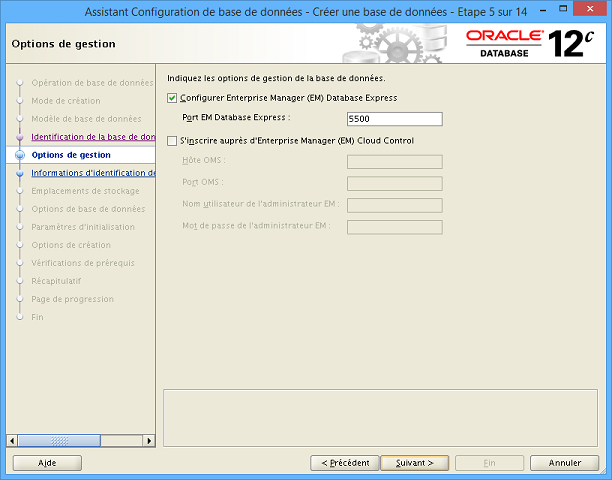Click the sidebar horizontal scrollbar thumb
The image size is (612, 480).
pos(59,441)
